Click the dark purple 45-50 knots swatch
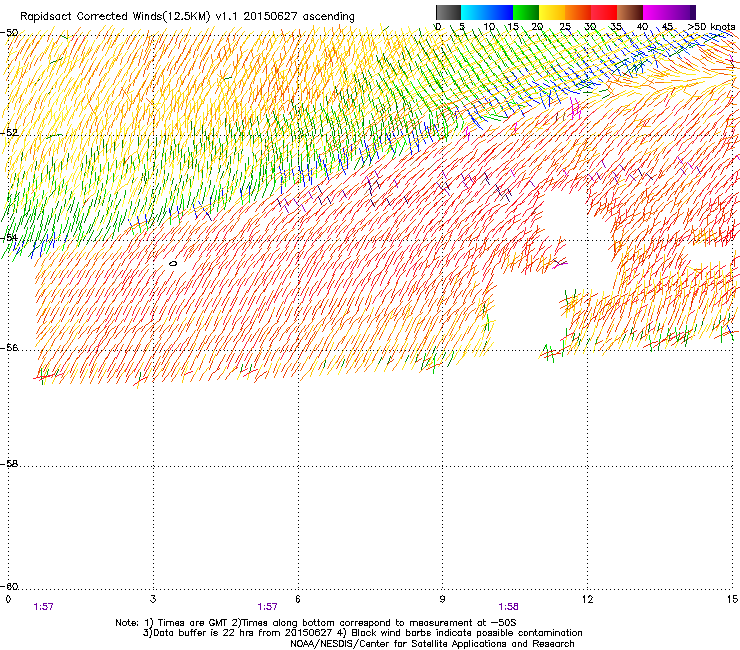740x650 pixels. (682, 12)
